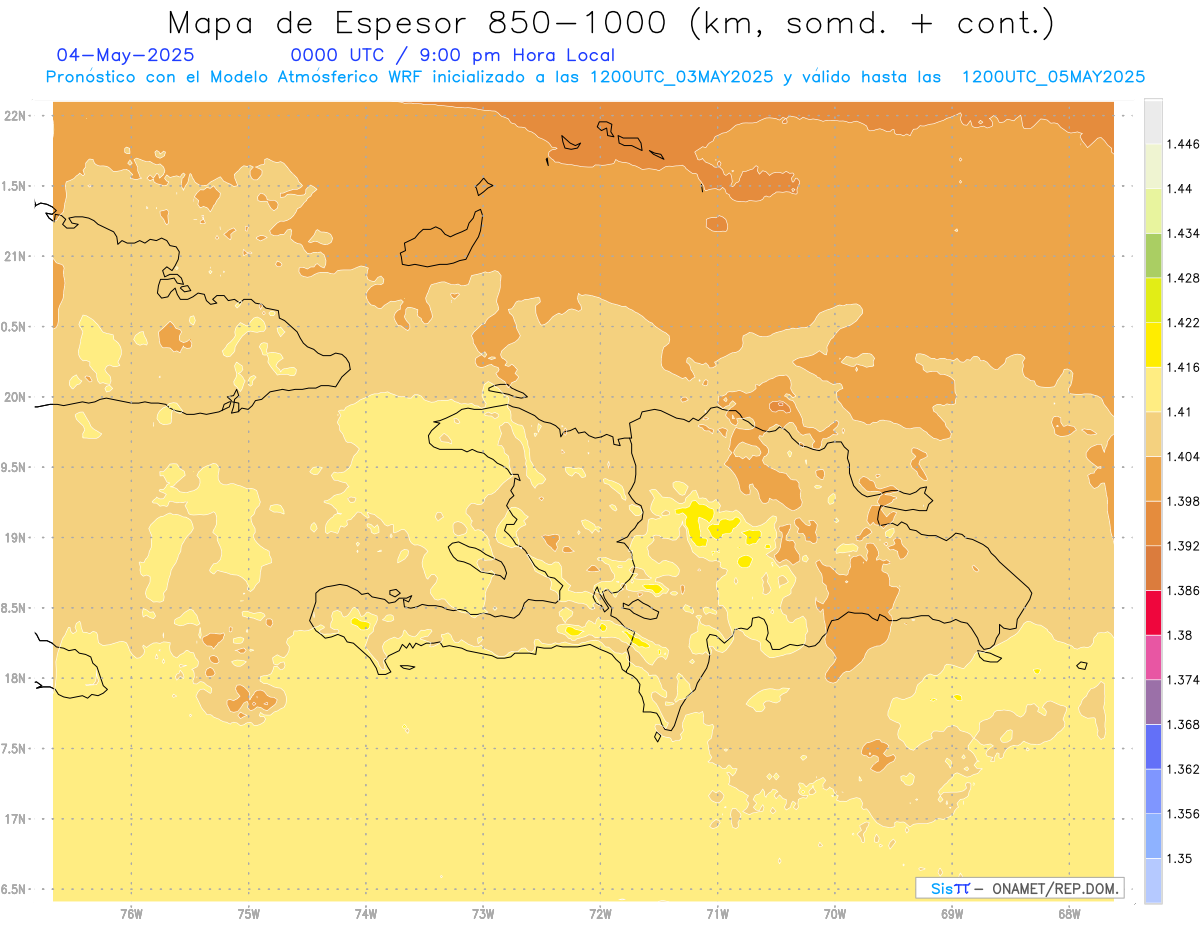Pick the purple color bar segment above 1.368
Image resolution: width=1200 pixels, height=927 pixels.
(1153, 701)
